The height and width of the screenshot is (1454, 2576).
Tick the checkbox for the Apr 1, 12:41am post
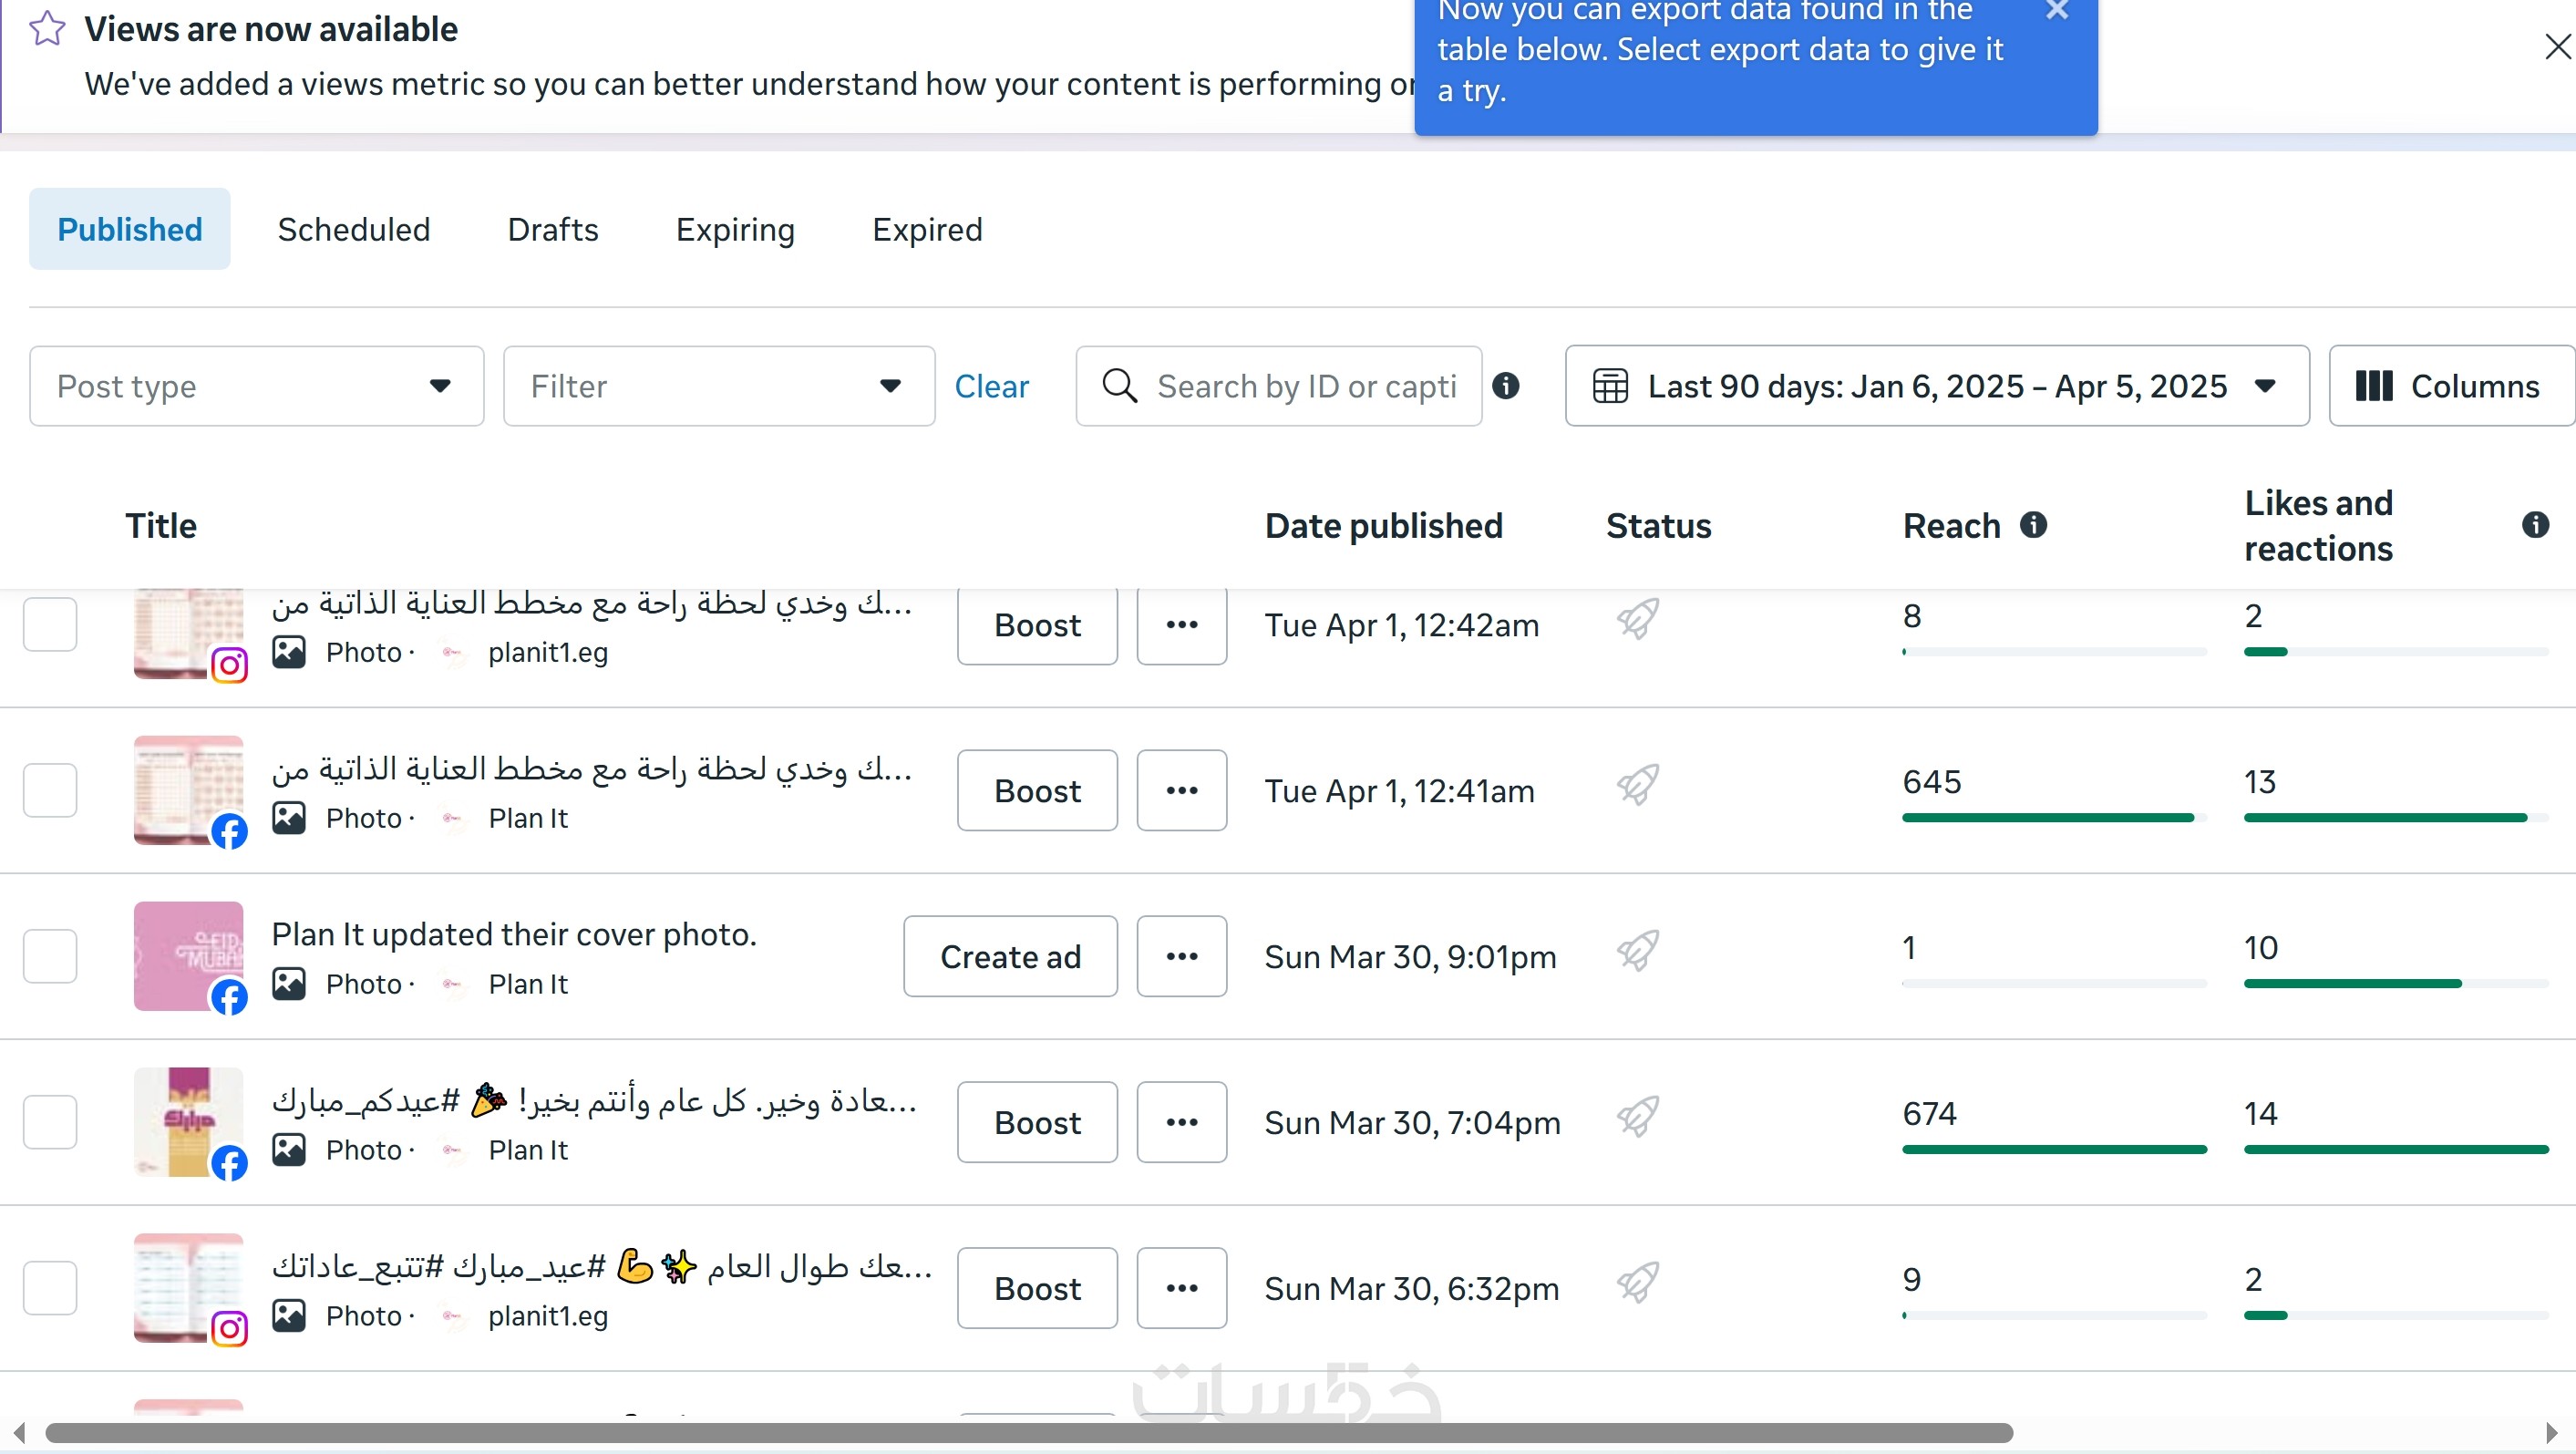(51, 790)
